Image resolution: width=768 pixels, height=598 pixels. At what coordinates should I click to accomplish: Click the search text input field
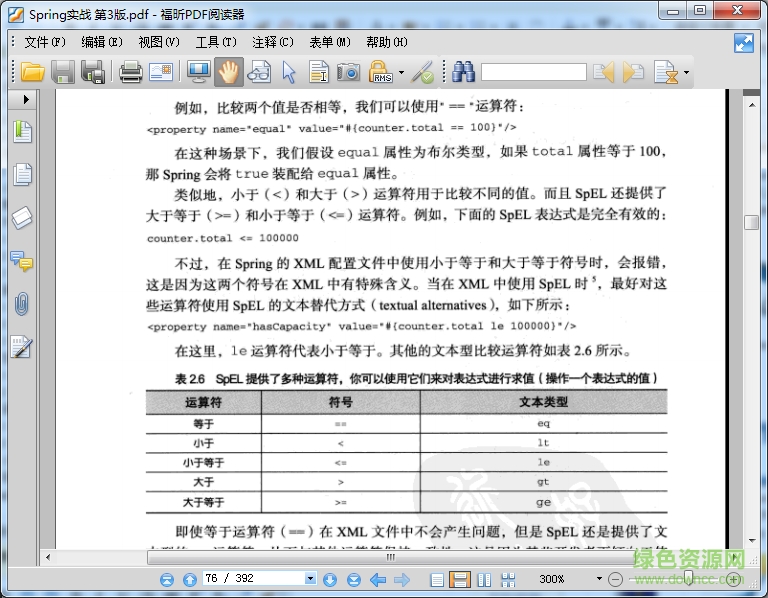pyautogui.click(x=532, y=72)
